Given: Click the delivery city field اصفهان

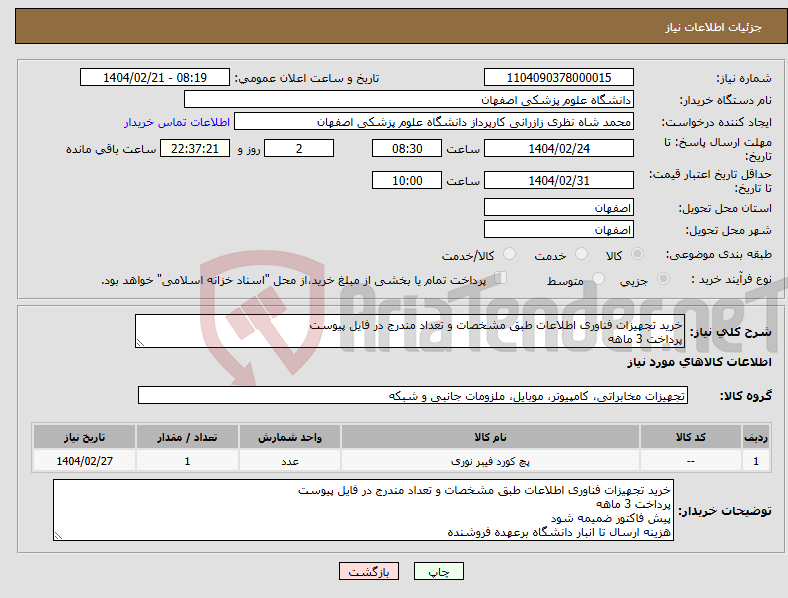Looking at the screenshot, I should pos(559,229).
